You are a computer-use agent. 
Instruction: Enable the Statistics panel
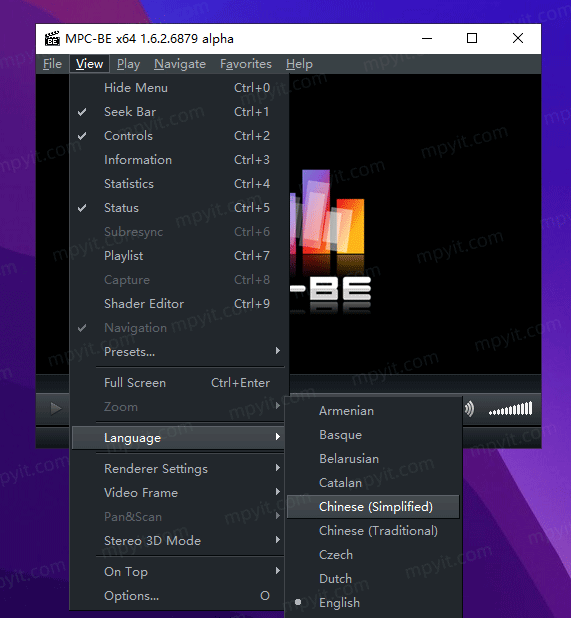[x=179, y=184]
